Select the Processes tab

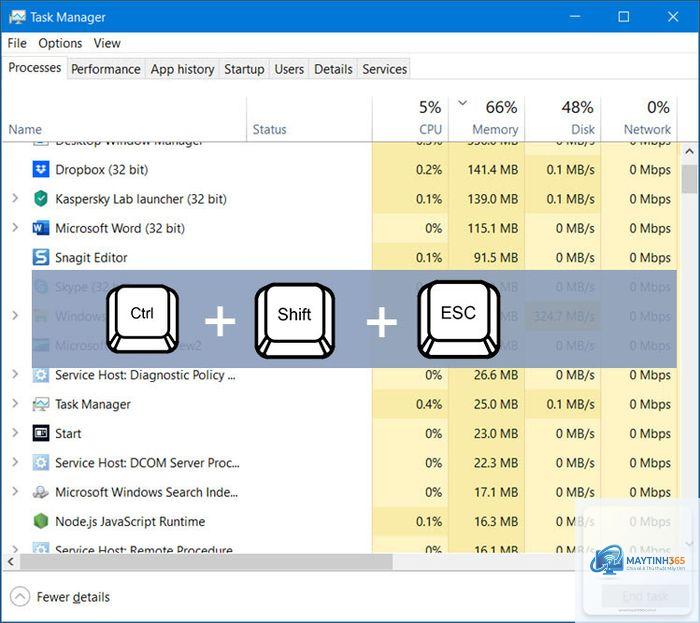tap(35, 68)
